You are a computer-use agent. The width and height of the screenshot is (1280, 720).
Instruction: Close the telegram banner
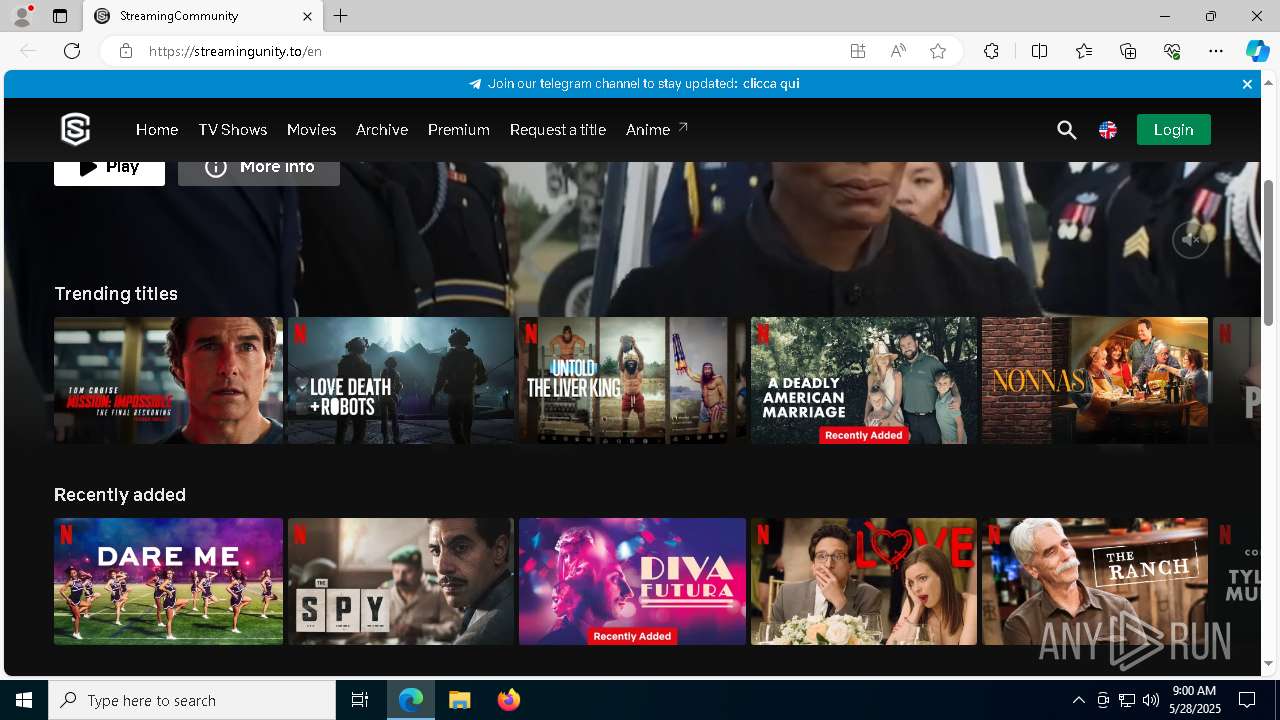(1247, 84)
